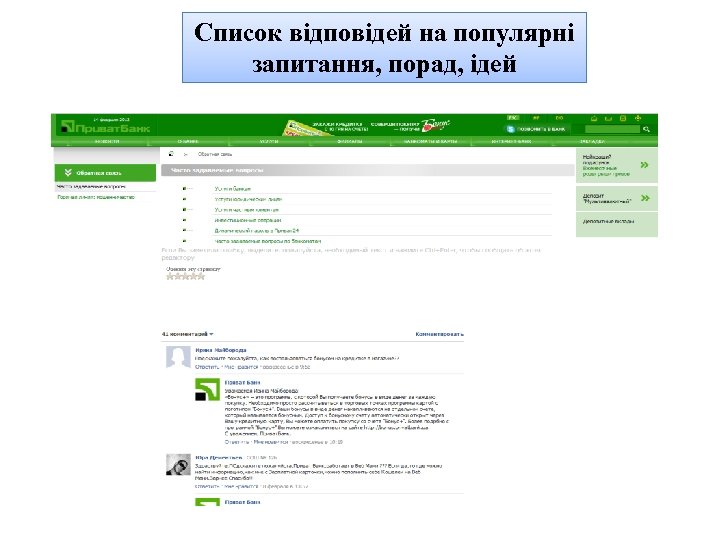The height and width of the screenshot is (540, 720).
Task: Click the green Приват Банк avatar on first reply
Action: coord(207,389)
